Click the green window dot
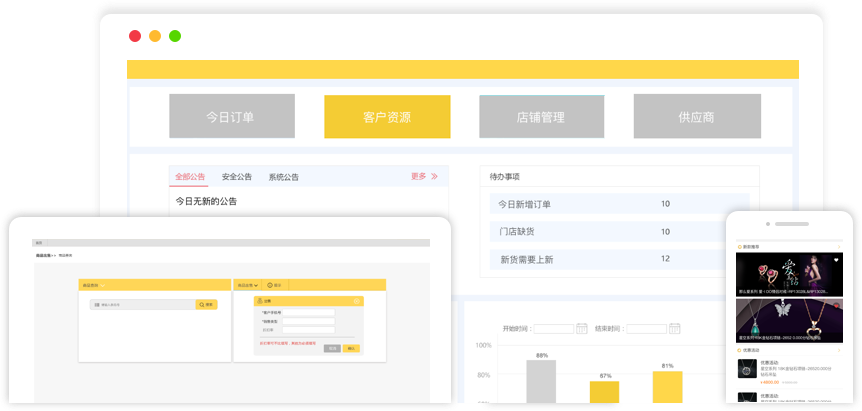Viewport: 862px width, 411px height. point(175,36)
